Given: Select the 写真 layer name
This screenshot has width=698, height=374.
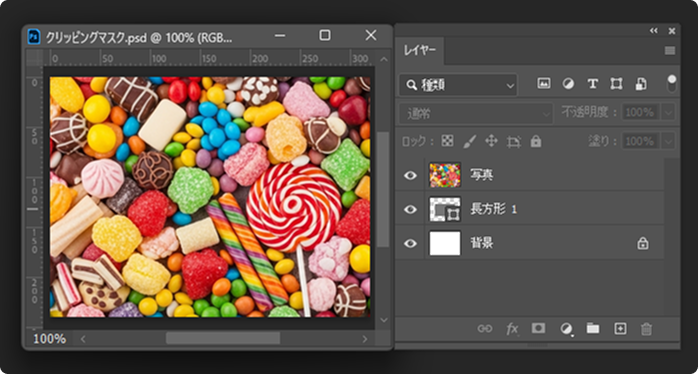Looking at the screenshot, I should pyautogui.click(x=482, y=175).
